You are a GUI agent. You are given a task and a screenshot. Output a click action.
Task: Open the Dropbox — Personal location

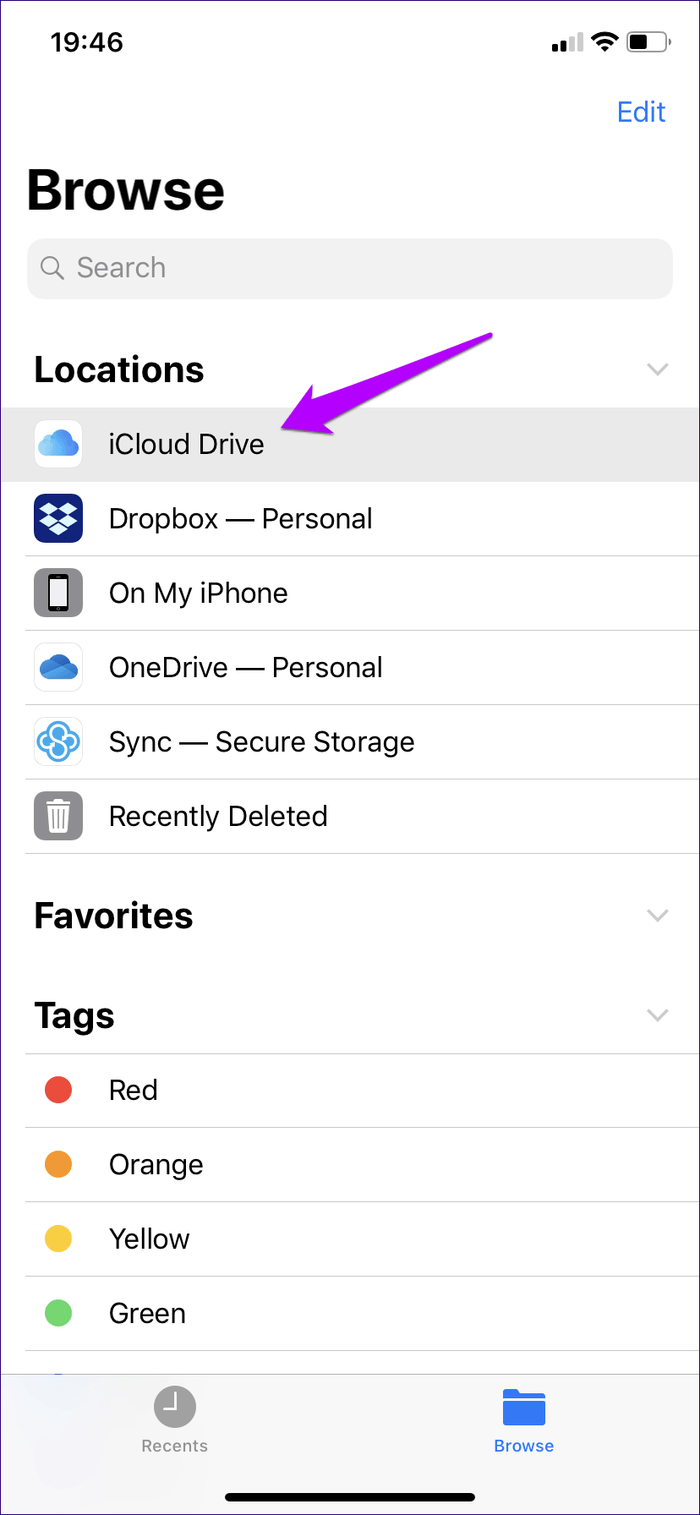[x=240, y=518]
